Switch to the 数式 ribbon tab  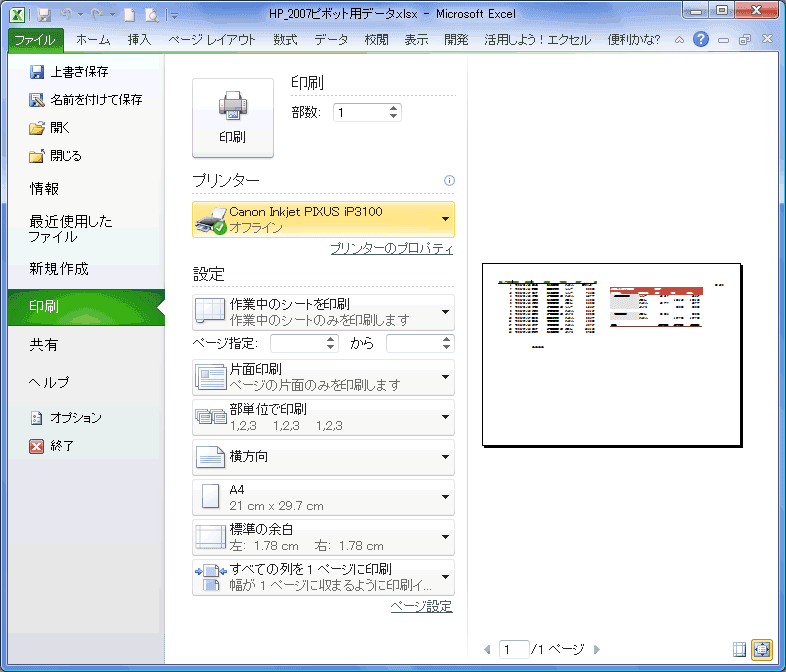pos(285,40)
